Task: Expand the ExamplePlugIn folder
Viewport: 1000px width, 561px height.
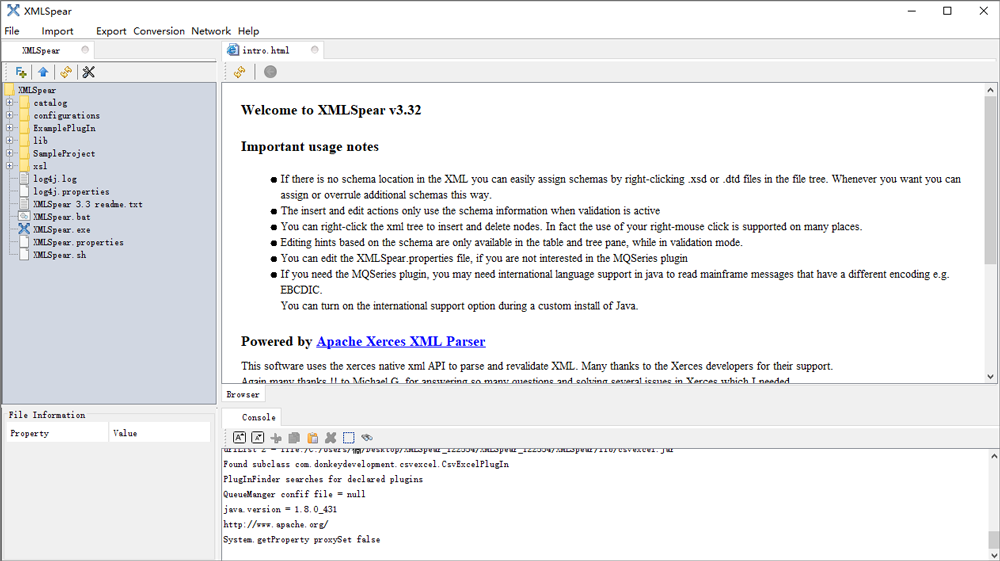Action: tap(10, 128)
